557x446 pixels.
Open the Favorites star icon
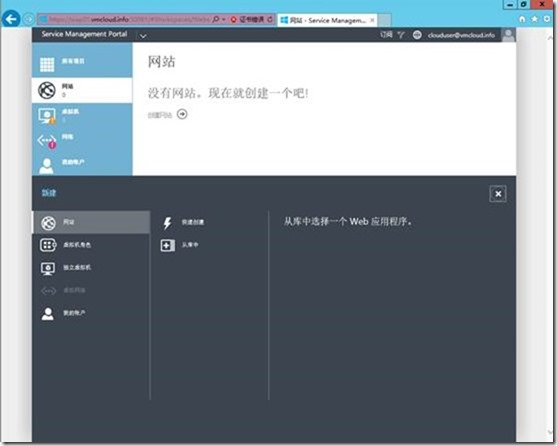pyautogui.click(x=534, y=19)
